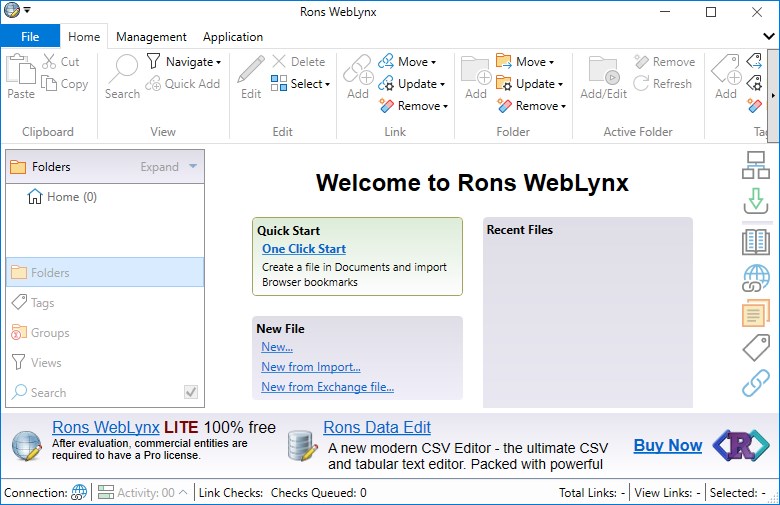The image size is (780, 505).
Task: Open the Navigate dropdown
Action: click(184, 62)
